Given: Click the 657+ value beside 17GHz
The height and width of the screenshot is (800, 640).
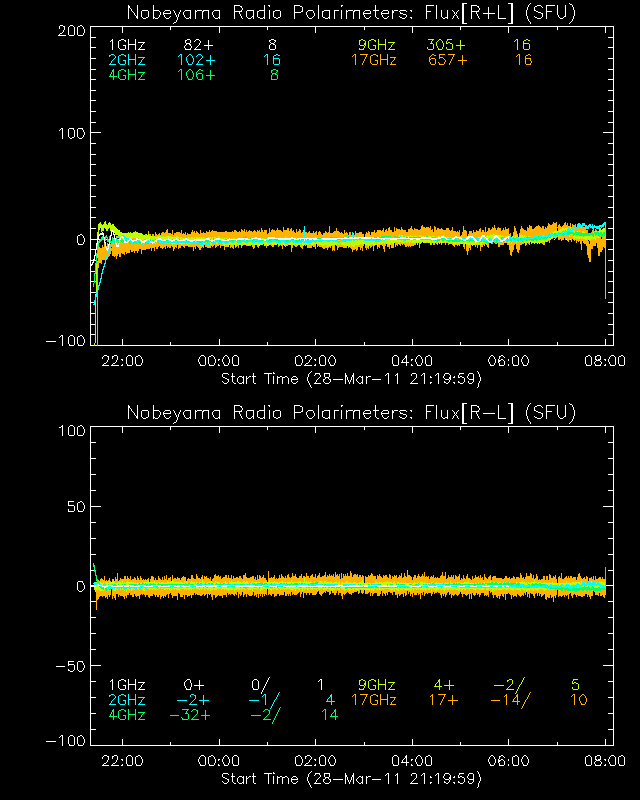Looking at the screenshot, I should coord(447,61).
